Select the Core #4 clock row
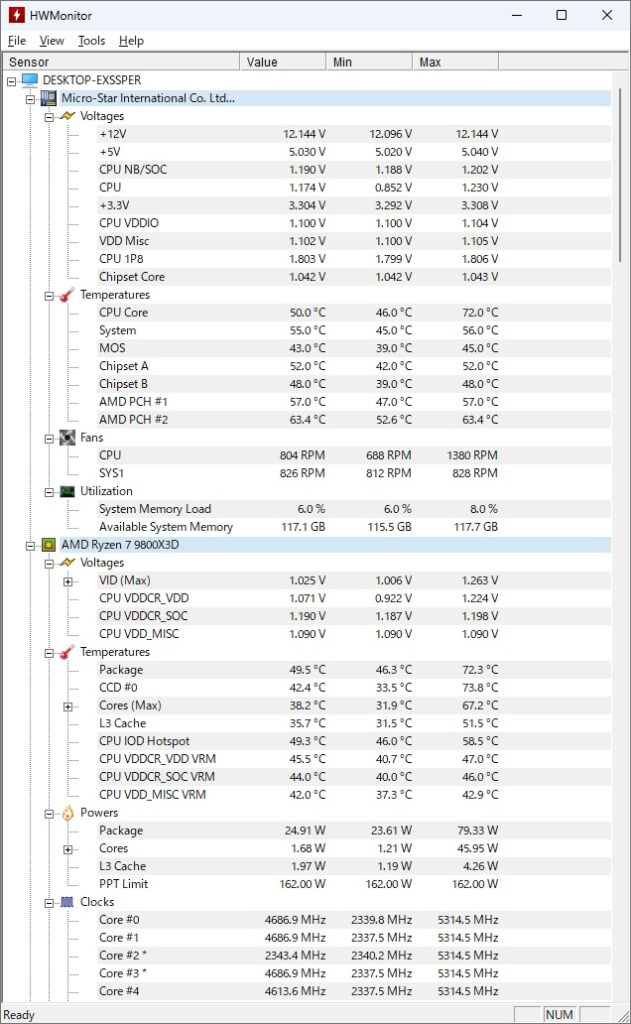The height and width of the screenshot is (1024, 631). (x=353, y=991)
